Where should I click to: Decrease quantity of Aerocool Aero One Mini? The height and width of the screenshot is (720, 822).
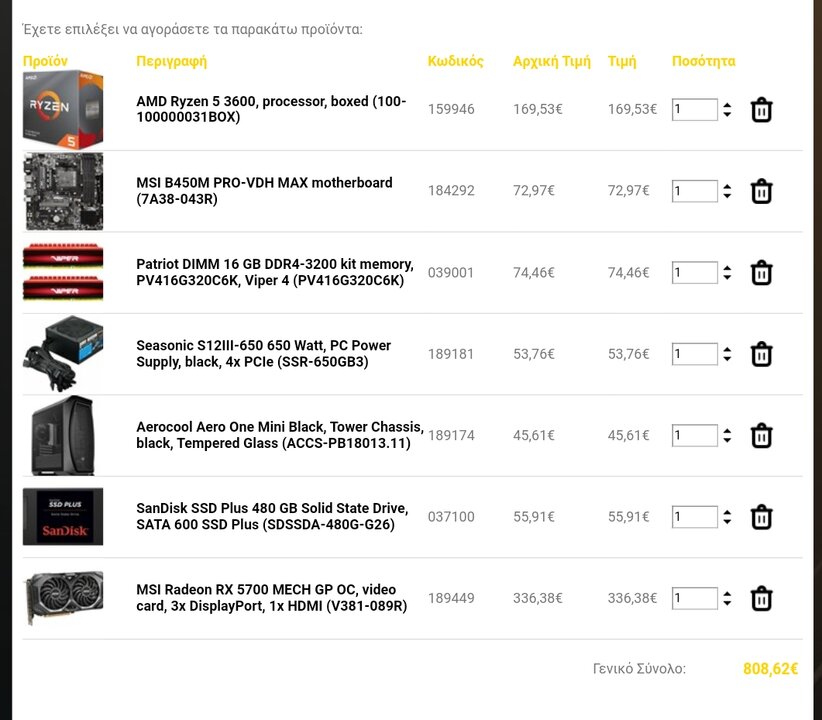pos(727,439)
